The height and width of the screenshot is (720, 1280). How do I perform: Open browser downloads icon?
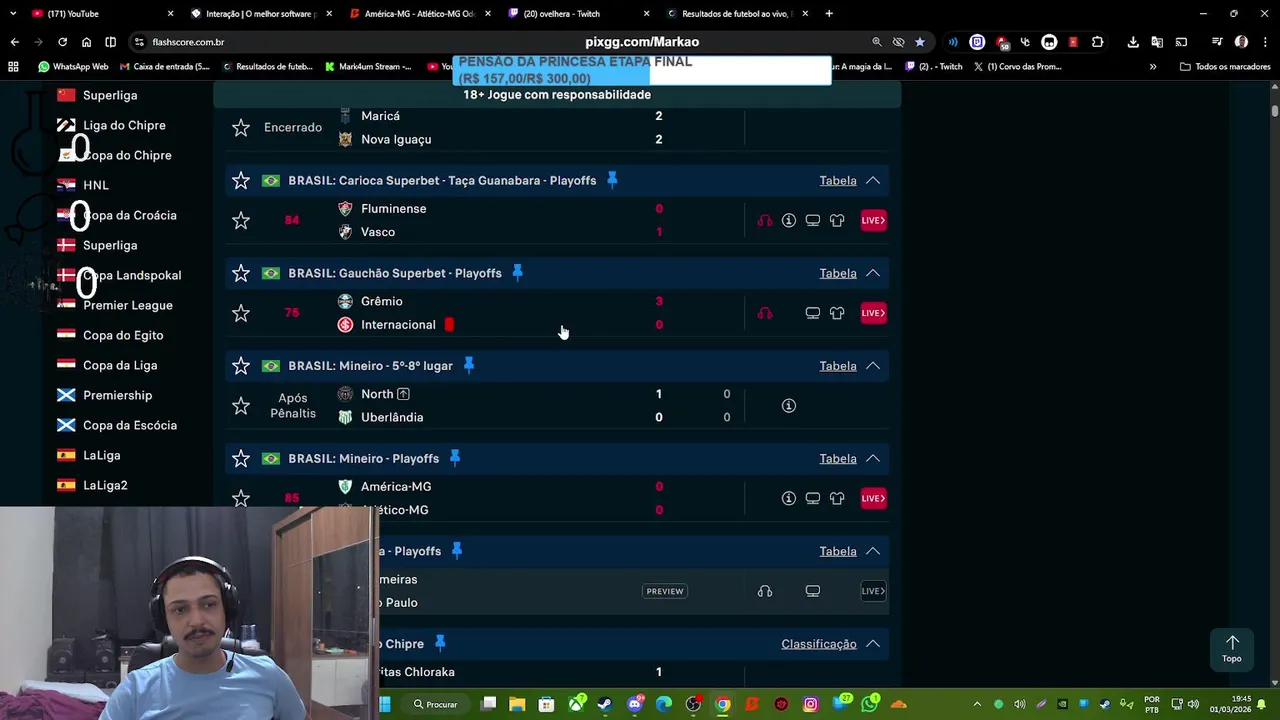pyautogui.click(x=1133, y=42)
